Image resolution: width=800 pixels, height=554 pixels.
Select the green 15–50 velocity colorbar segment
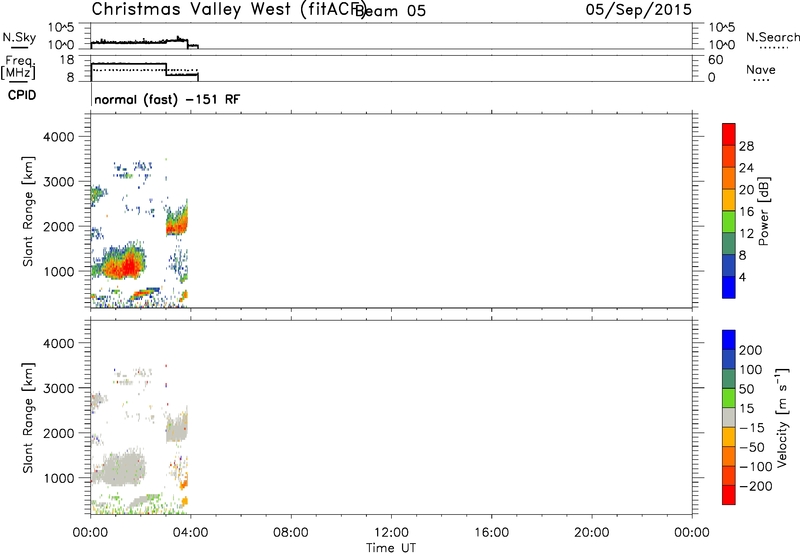tap(729, 398)
